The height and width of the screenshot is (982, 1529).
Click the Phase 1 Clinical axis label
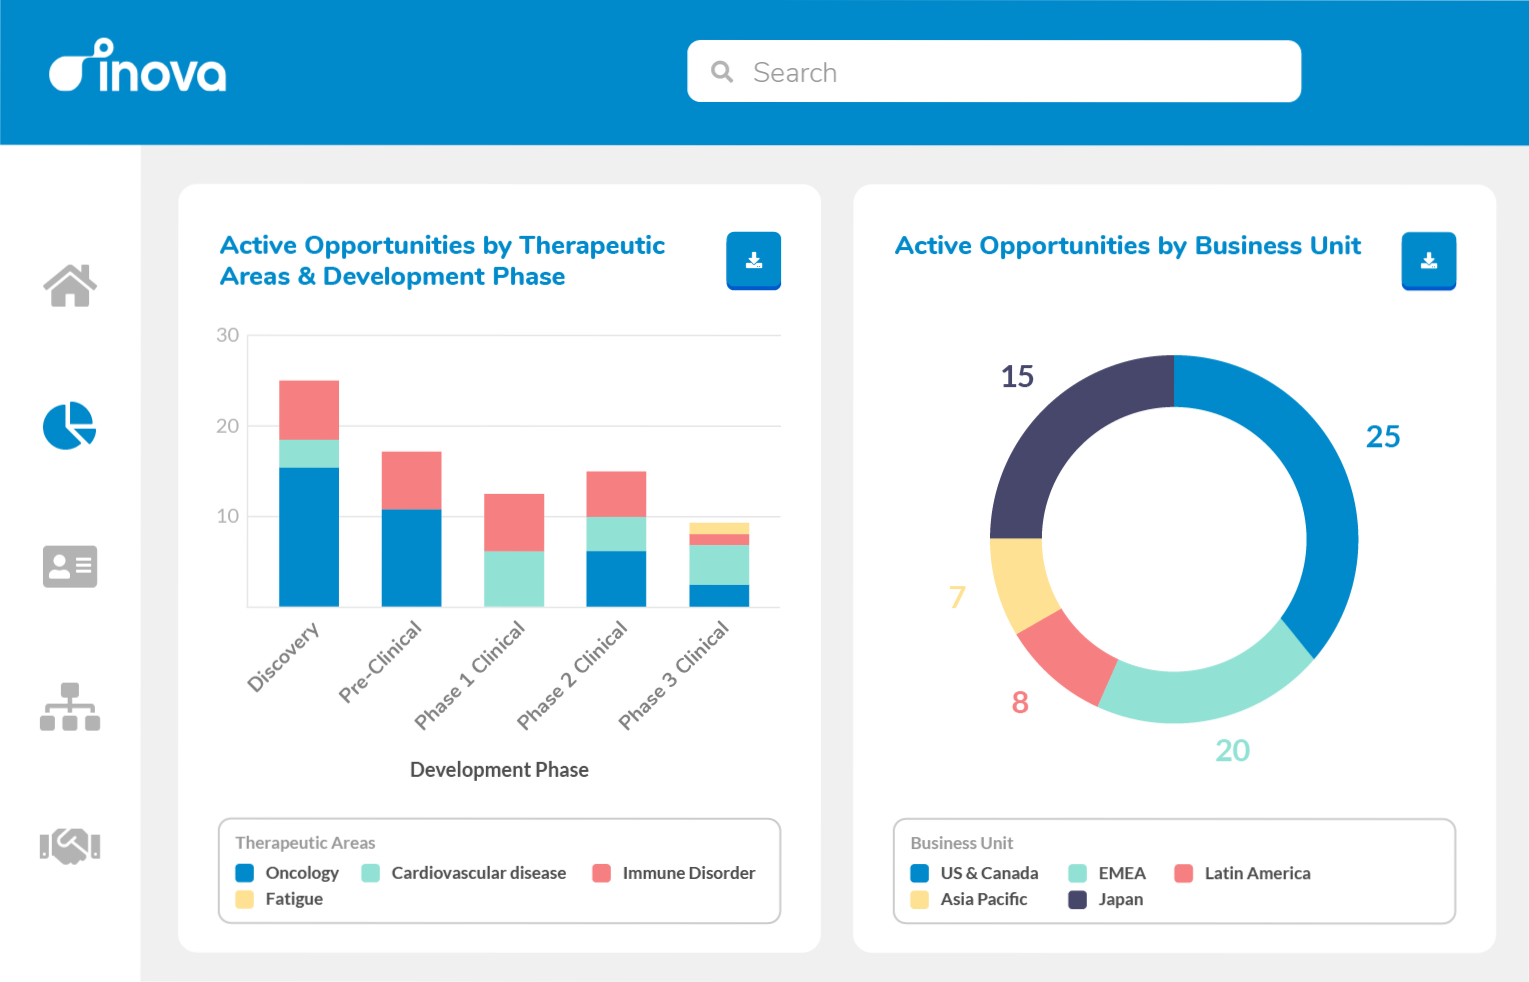(x=470, y=675)
